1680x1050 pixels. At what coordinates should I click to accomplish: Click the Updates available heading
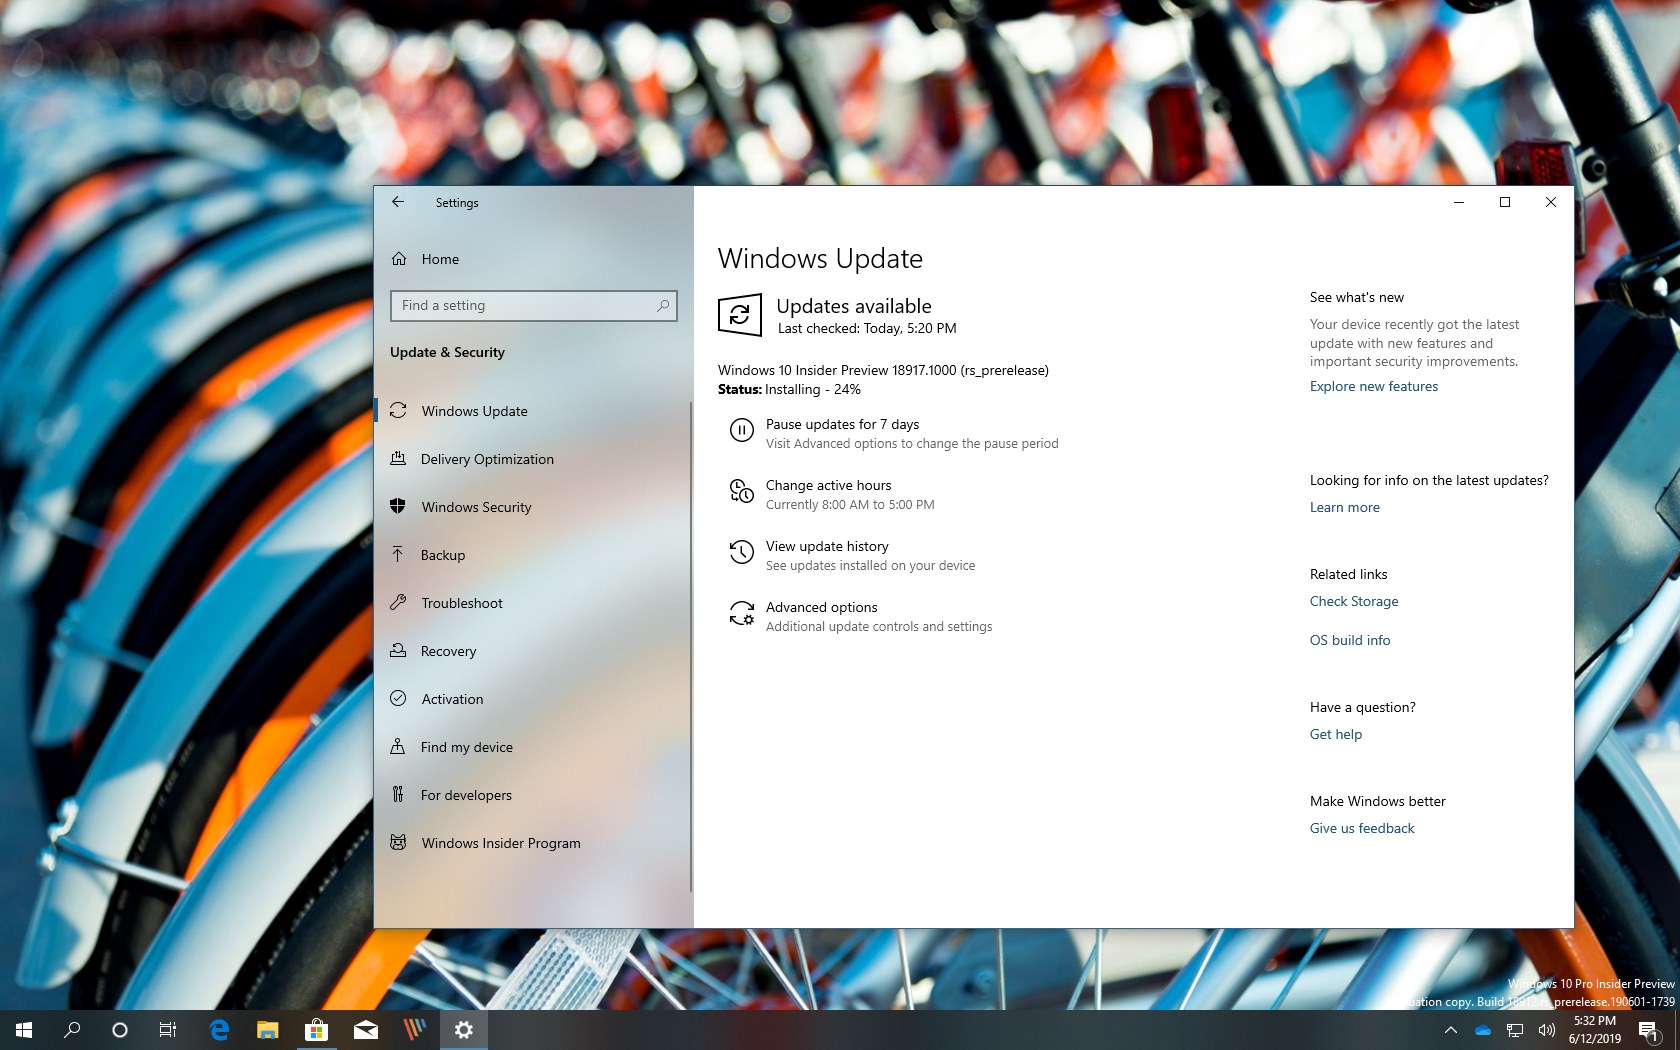click(854, 306)
